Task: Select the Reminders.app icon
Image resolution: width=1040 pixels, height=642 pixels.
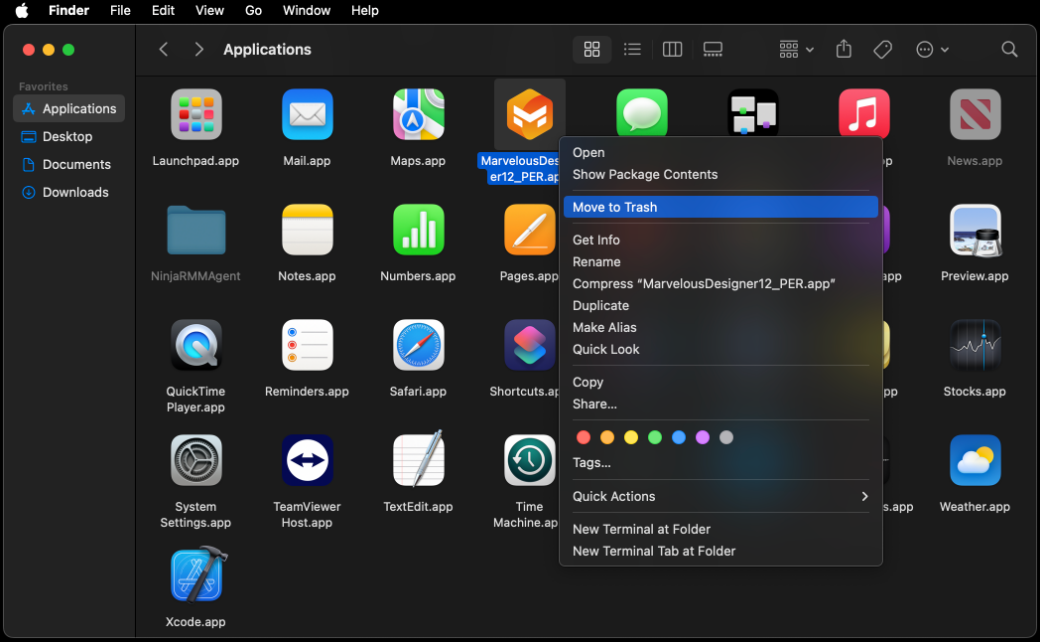Action: [307, 345]
